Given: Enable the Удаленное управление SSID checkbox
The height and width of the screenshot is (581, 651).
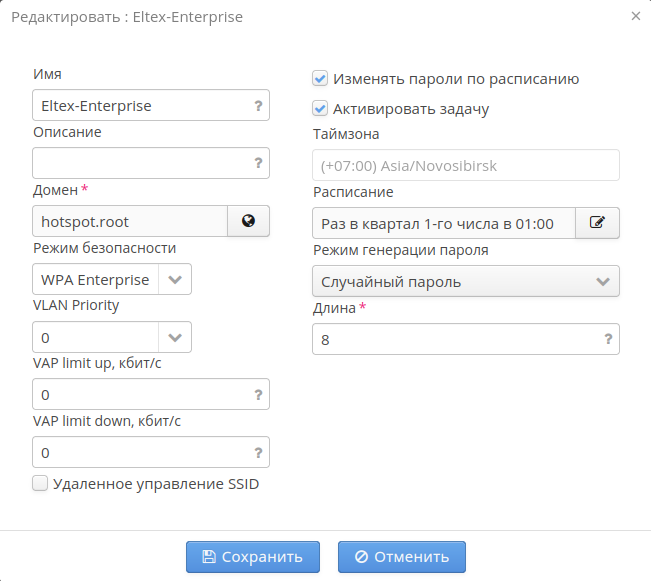Looking at the screenshot, I should (x=41, y=484).
